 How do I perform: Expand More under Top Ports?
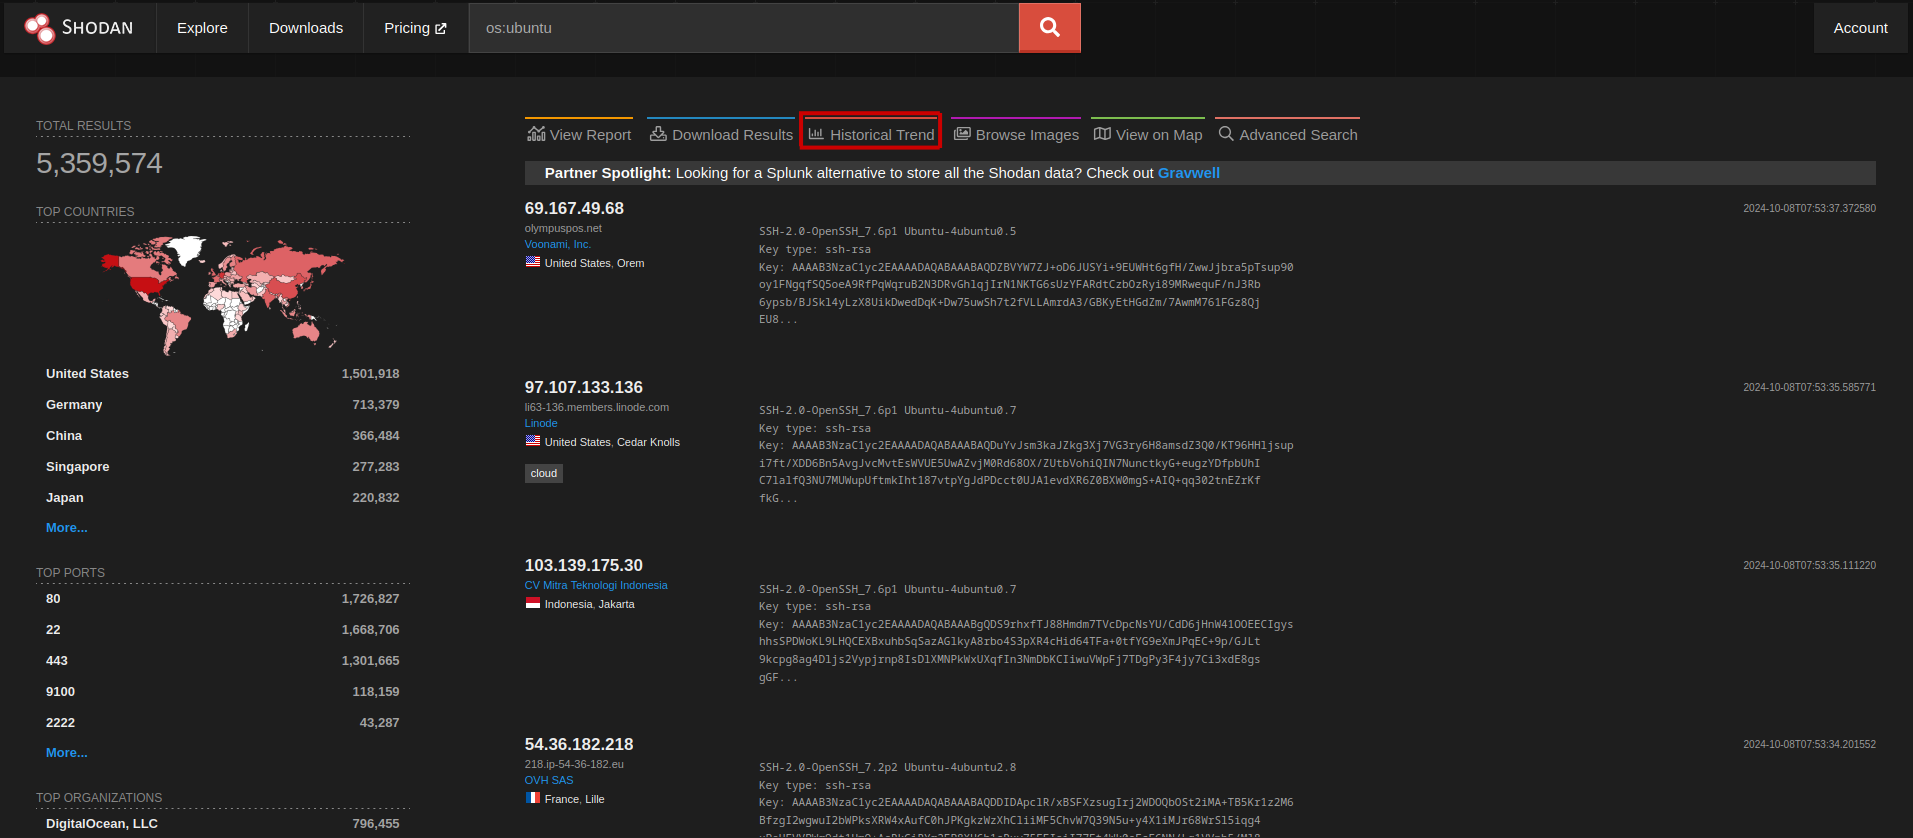tap(67, 753)
